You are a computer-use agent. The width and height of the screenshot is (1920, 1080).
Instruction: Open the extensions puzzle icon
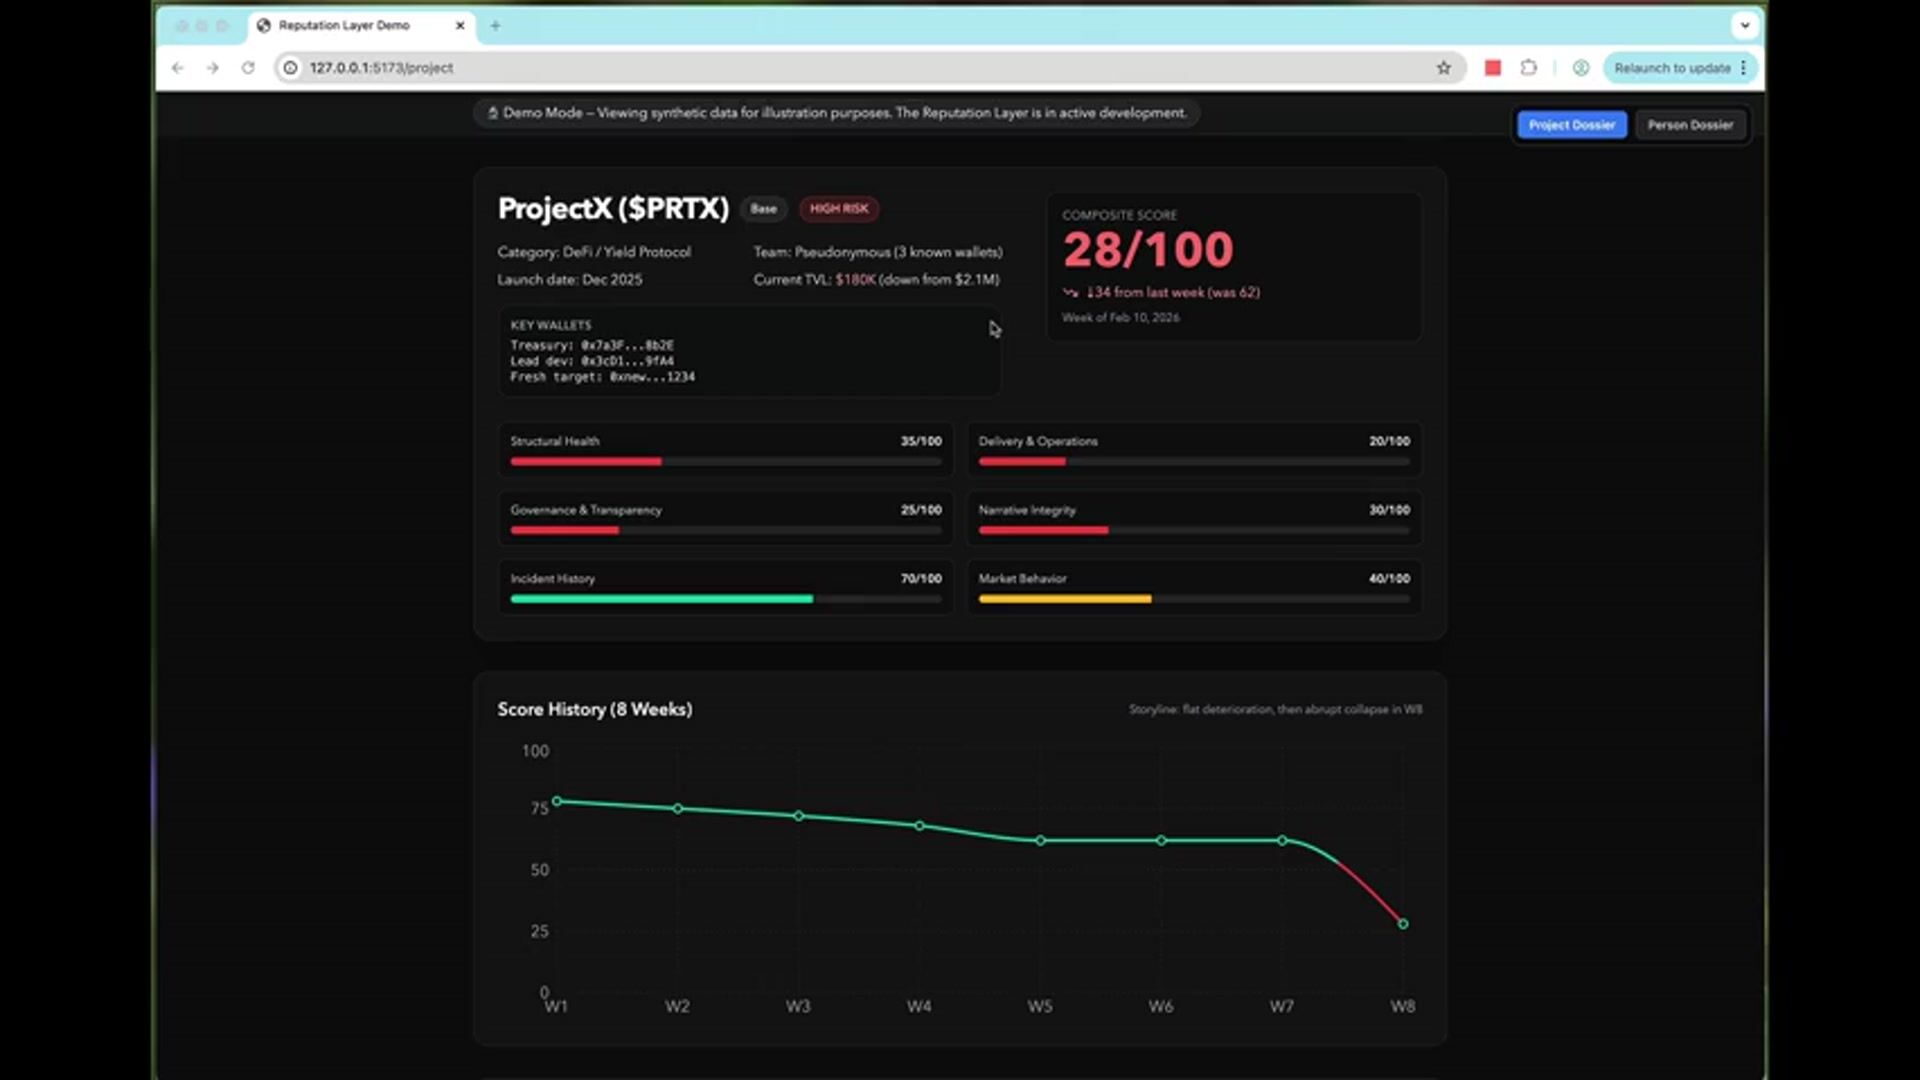[1528, 68]
